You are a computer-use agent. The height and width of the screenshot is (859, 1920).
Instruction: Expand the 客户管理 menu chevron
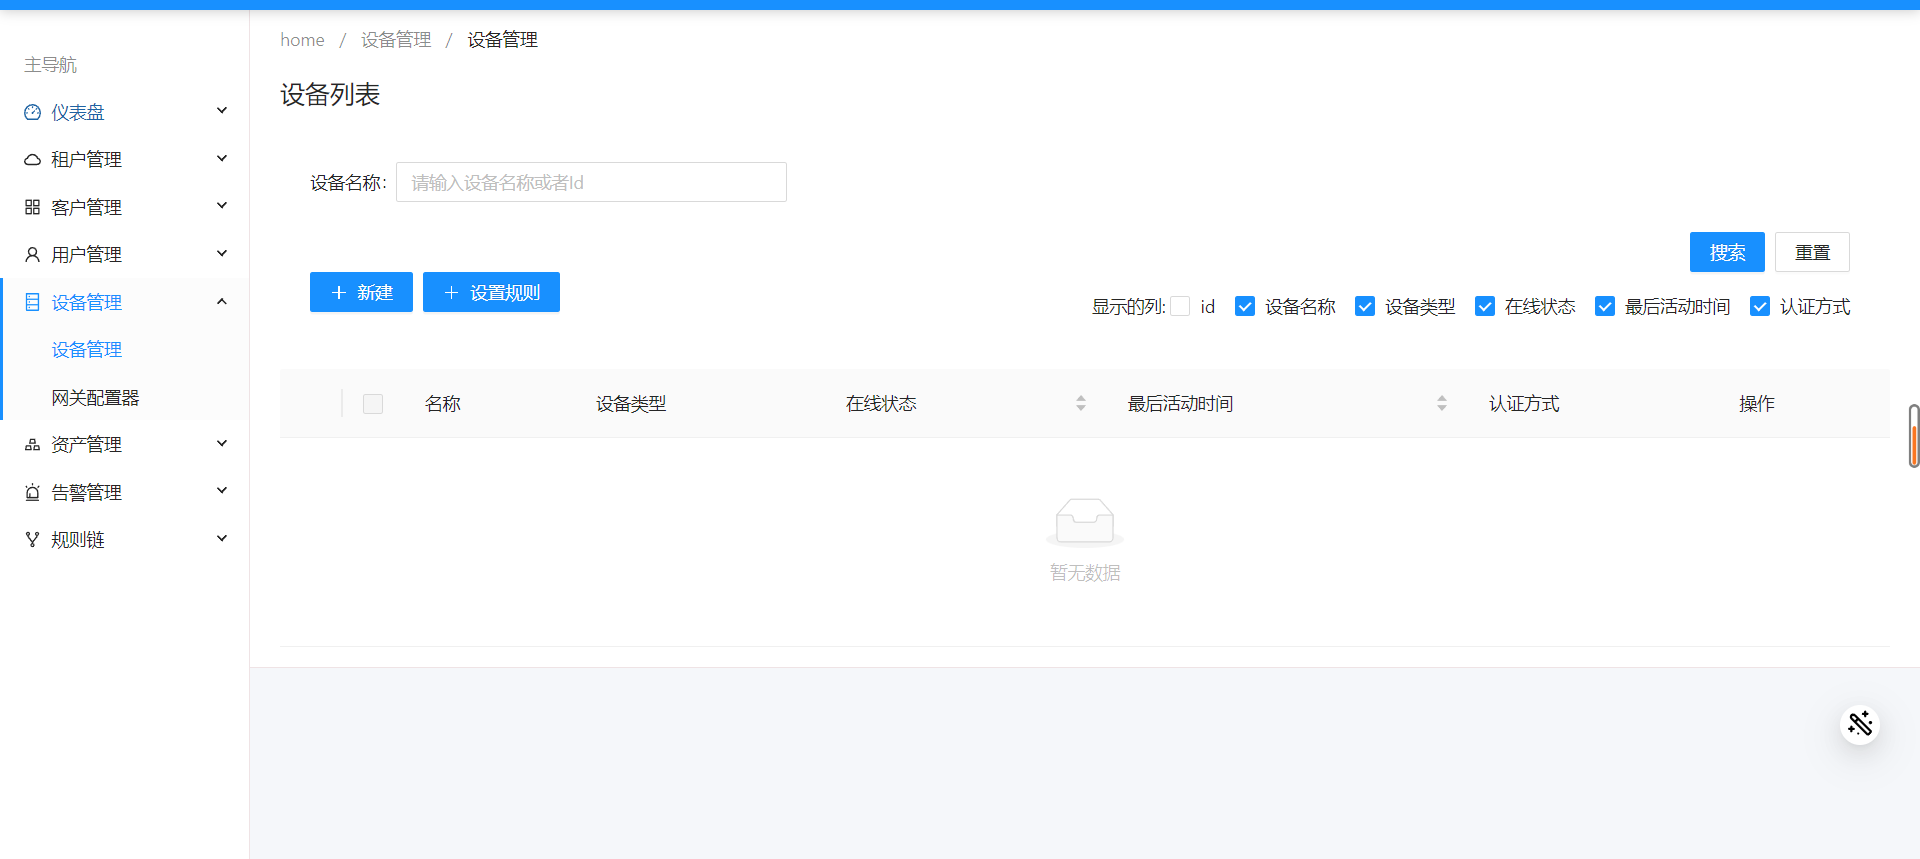click(x=222, y=206)
